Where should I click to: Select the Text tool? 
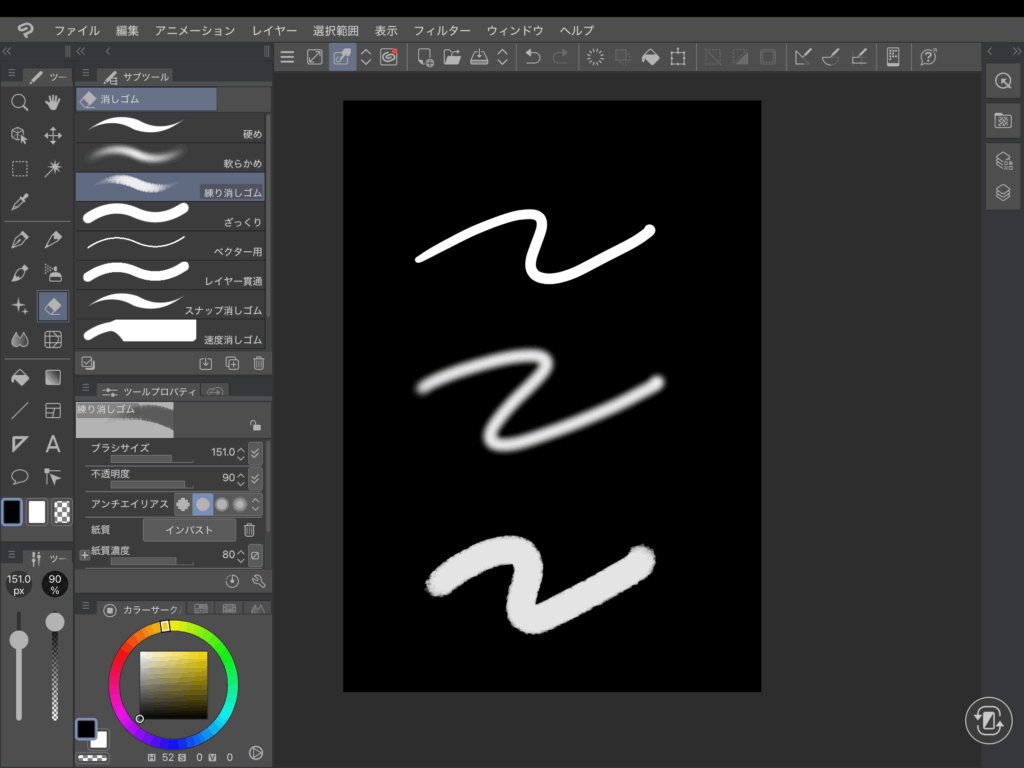coord(53,444)
